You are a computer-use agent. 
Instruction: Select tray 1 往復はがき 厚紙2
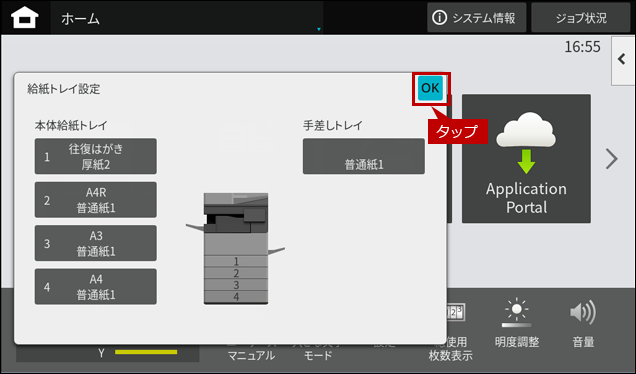pyautogui.click(x=96, y=156)
